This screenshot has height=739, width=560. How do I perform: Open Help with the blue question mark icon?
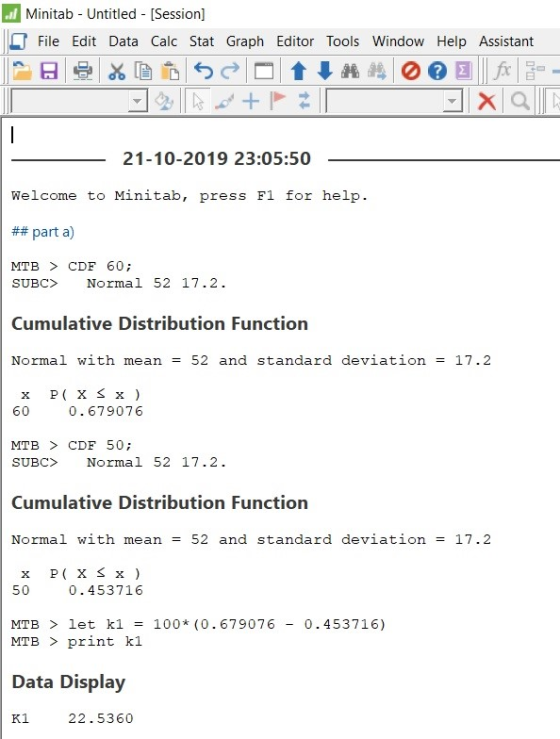pyautogui.click(x=437, y=71)
